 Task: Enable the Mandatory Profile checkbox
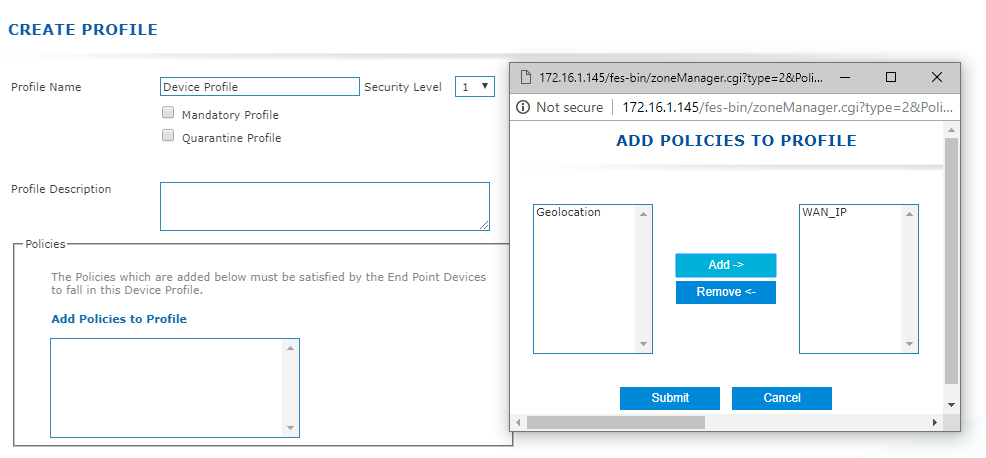(x=168, y=113)
